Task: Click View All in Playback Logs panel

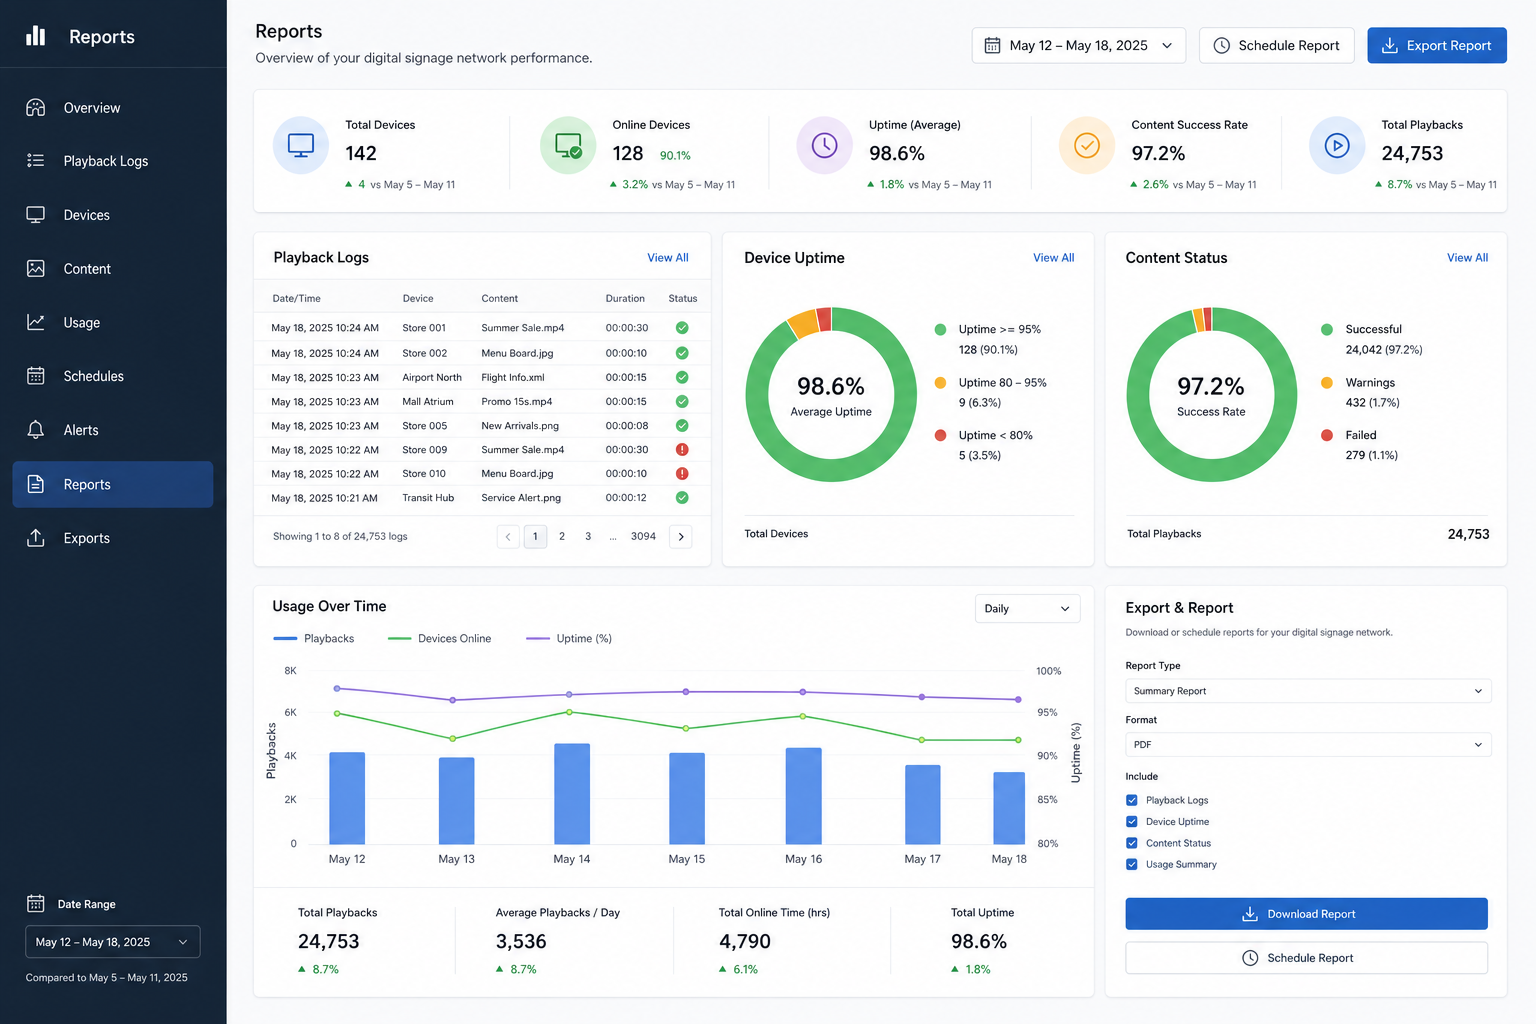Action: [x=668, y=257]
